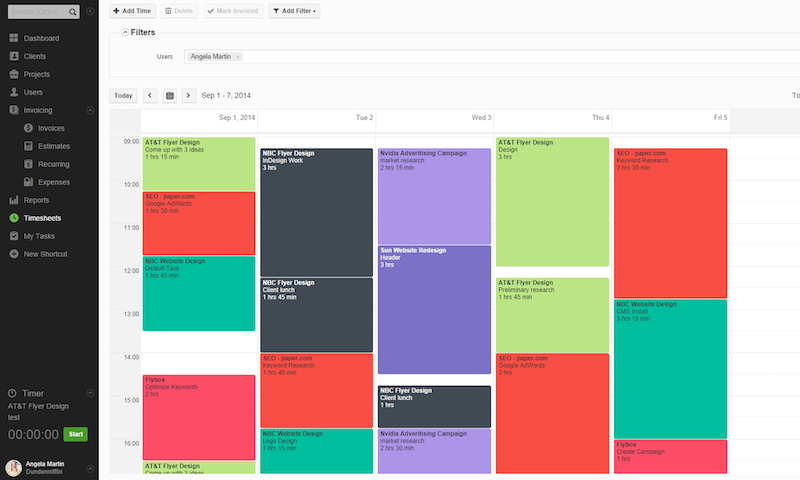Screen dimensions: 800x480
Task: Select Thursday SEO Google AdWords 3 hrs entry
Action: point(552,413)
